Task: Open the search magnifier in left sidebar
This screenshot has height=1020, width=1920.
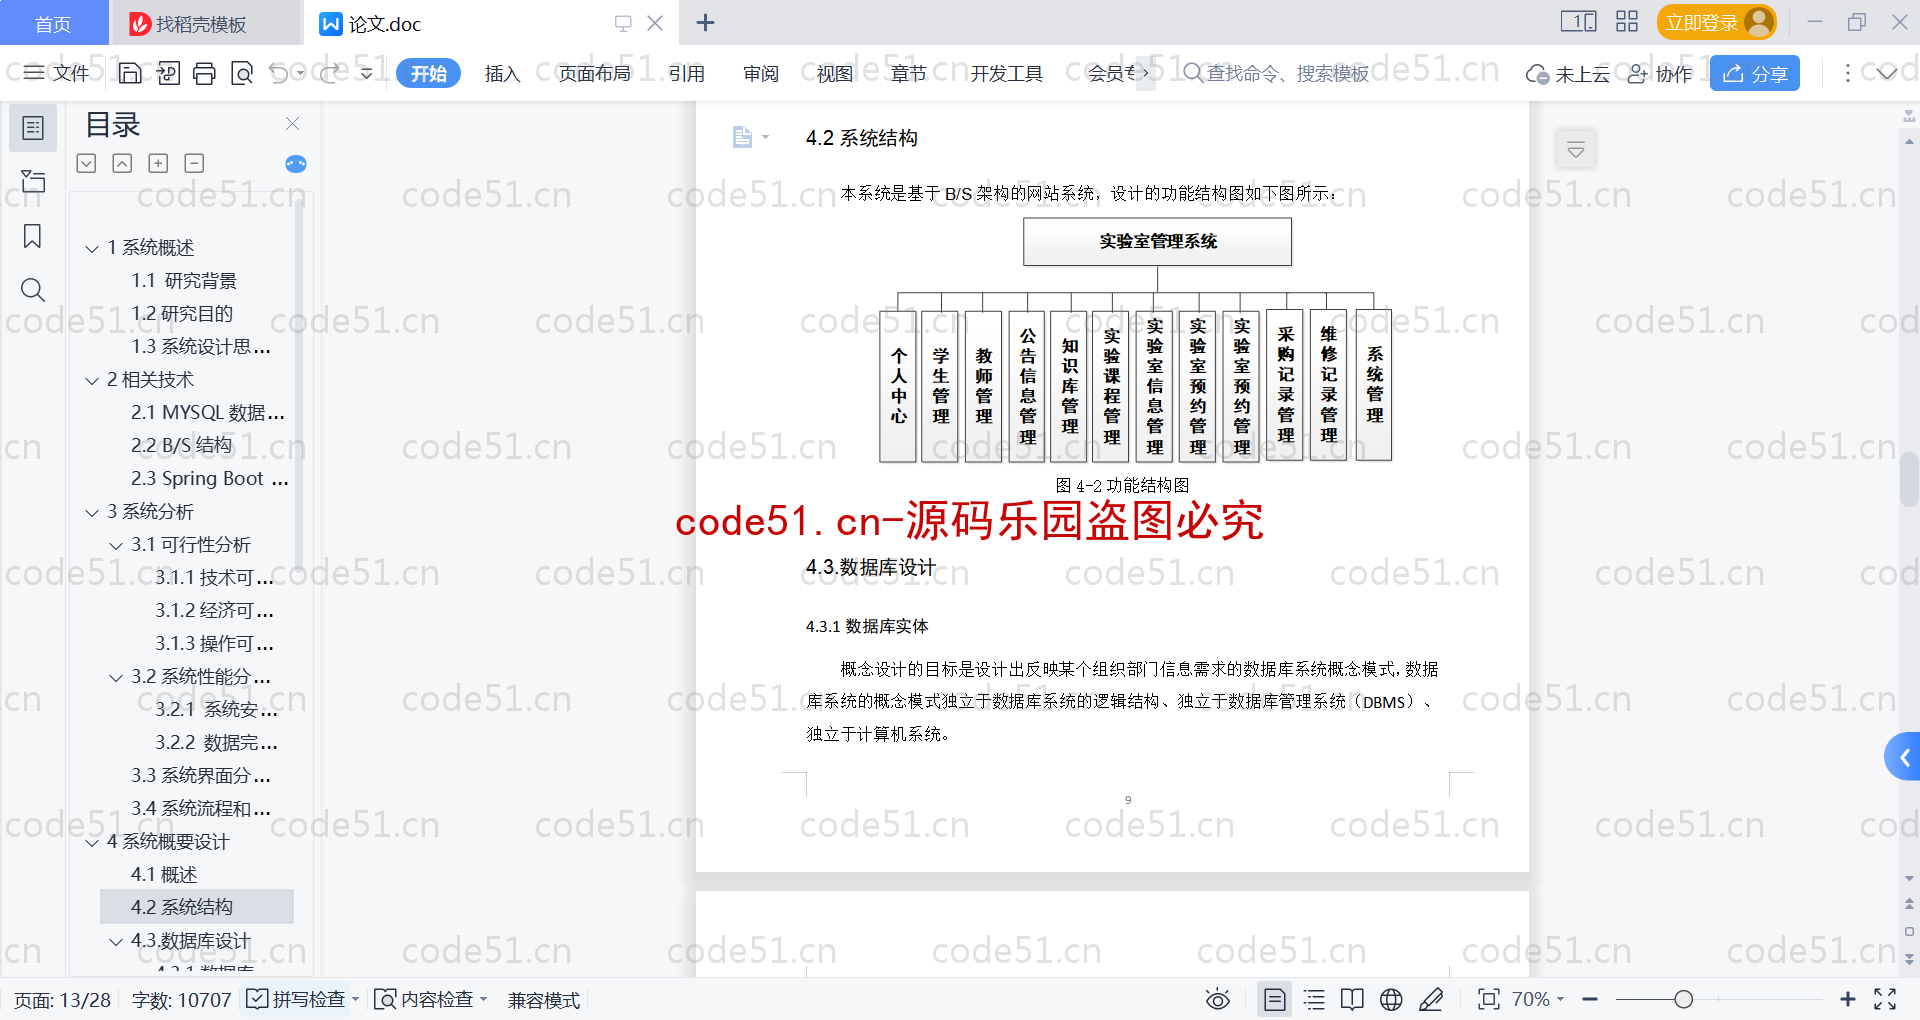Action: tap(33, 290)
